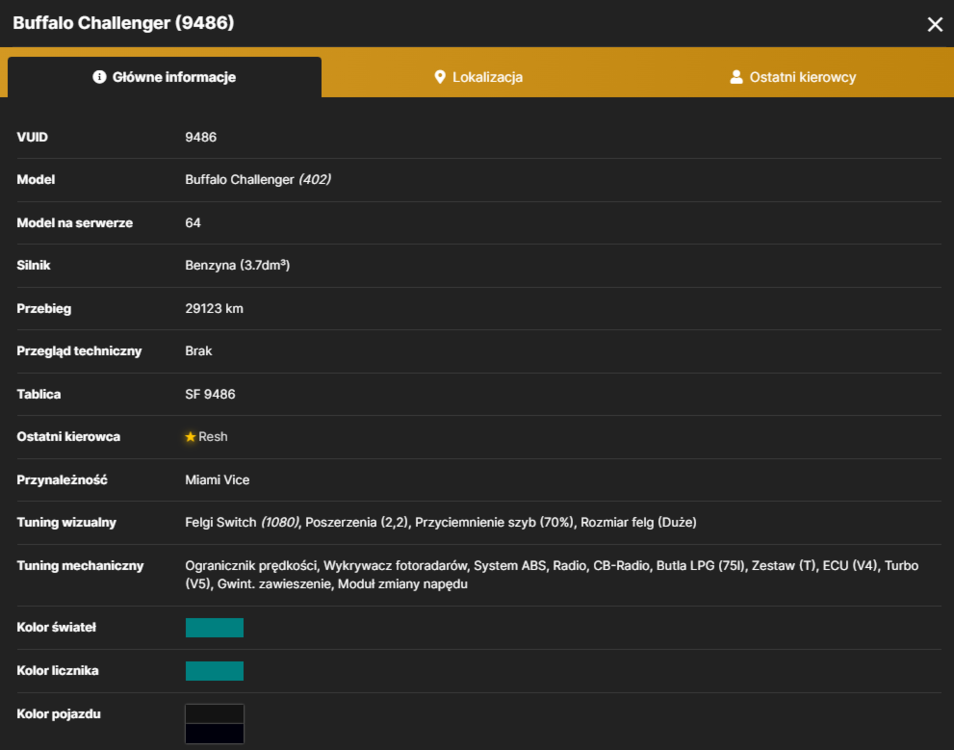Click the Ostatni kierowca label
The width and height of the screenshot is (954, 750).
pos(68,437)
